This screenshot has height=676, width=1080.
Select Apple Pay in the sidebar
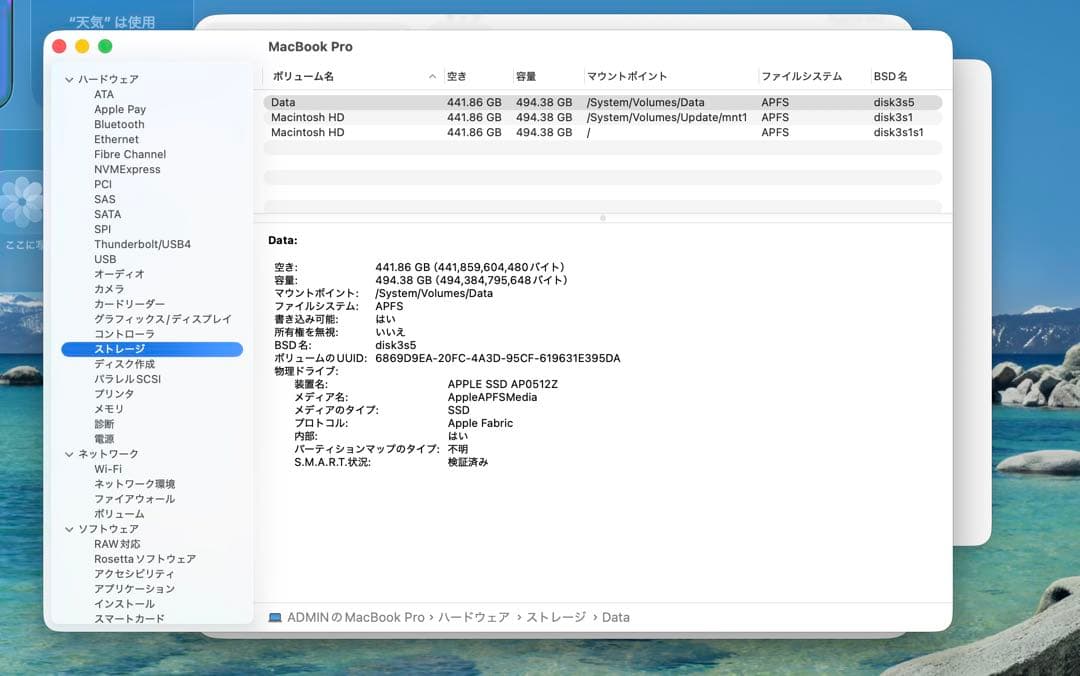point(120,110)
